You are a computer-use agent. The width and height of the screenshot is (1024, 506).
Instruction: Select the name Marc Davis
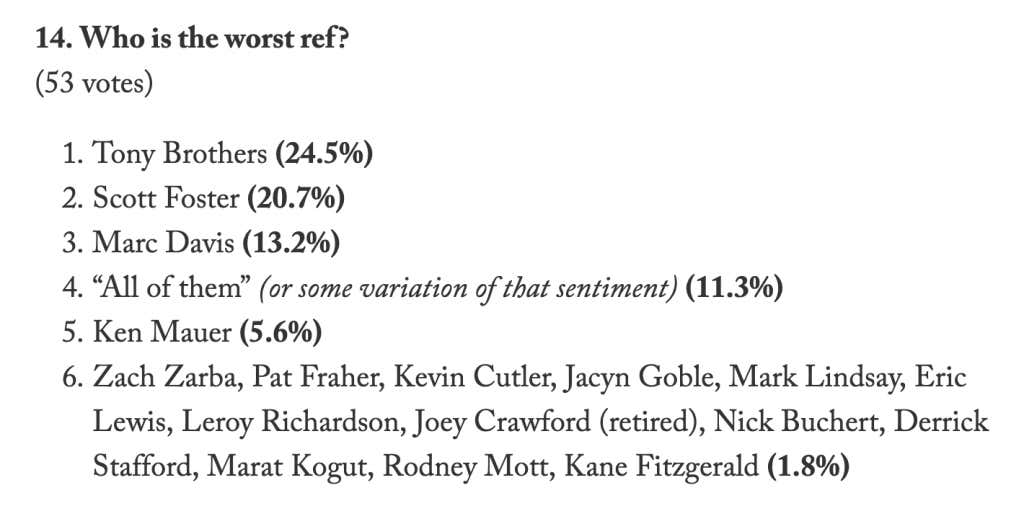(163, 244)
